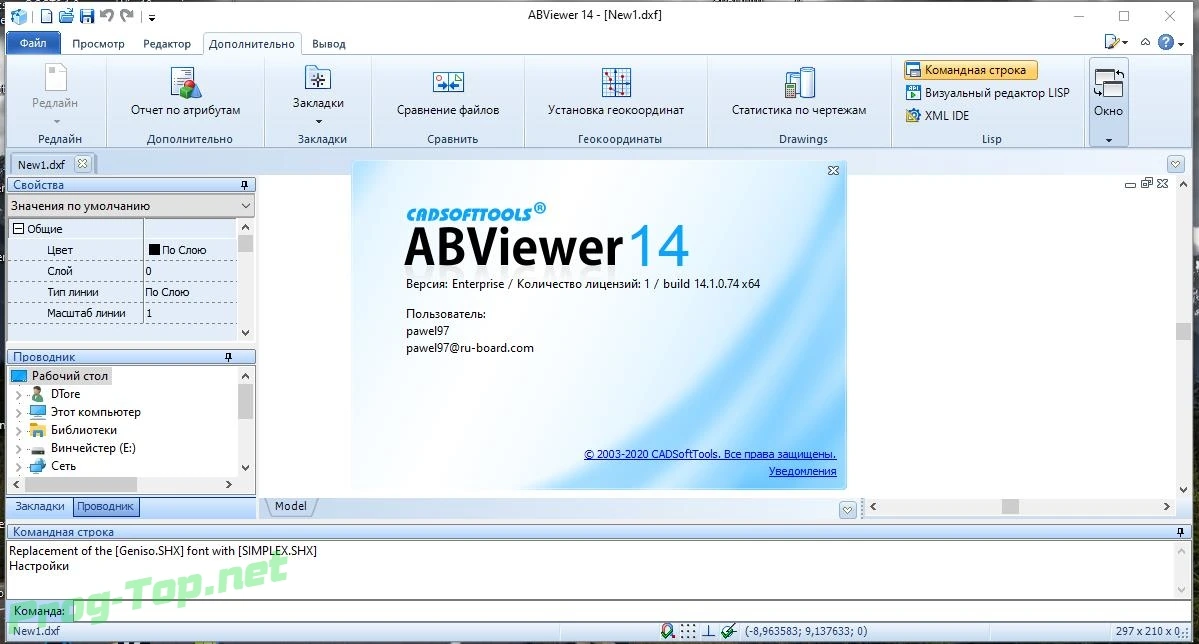Image resolution: width=1199 pixels, height=644 pixels.
Task: Open Отчет по атрибутам report tool
Action: (x=185, y=90)
